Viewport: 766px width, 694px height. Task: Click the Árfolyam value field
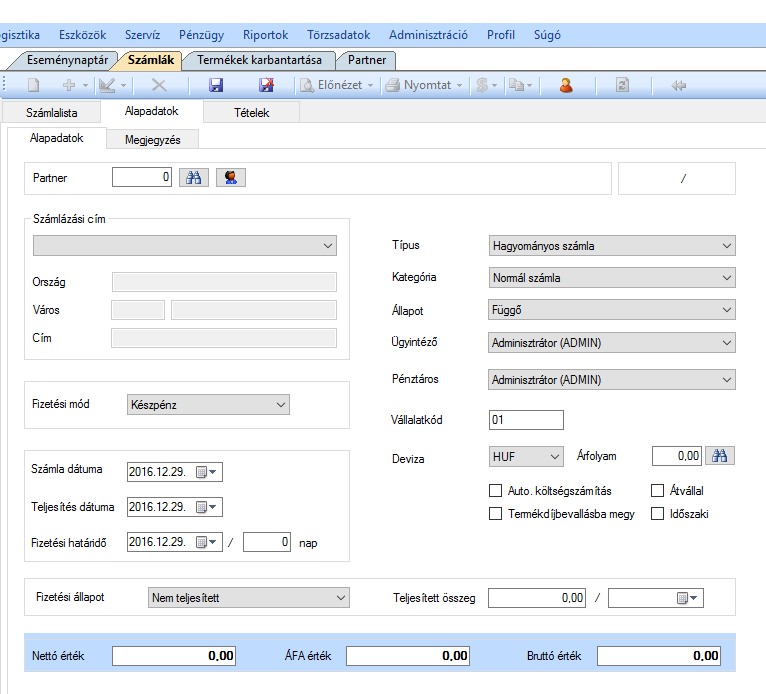pyautogui.click(x=677, y=456)
